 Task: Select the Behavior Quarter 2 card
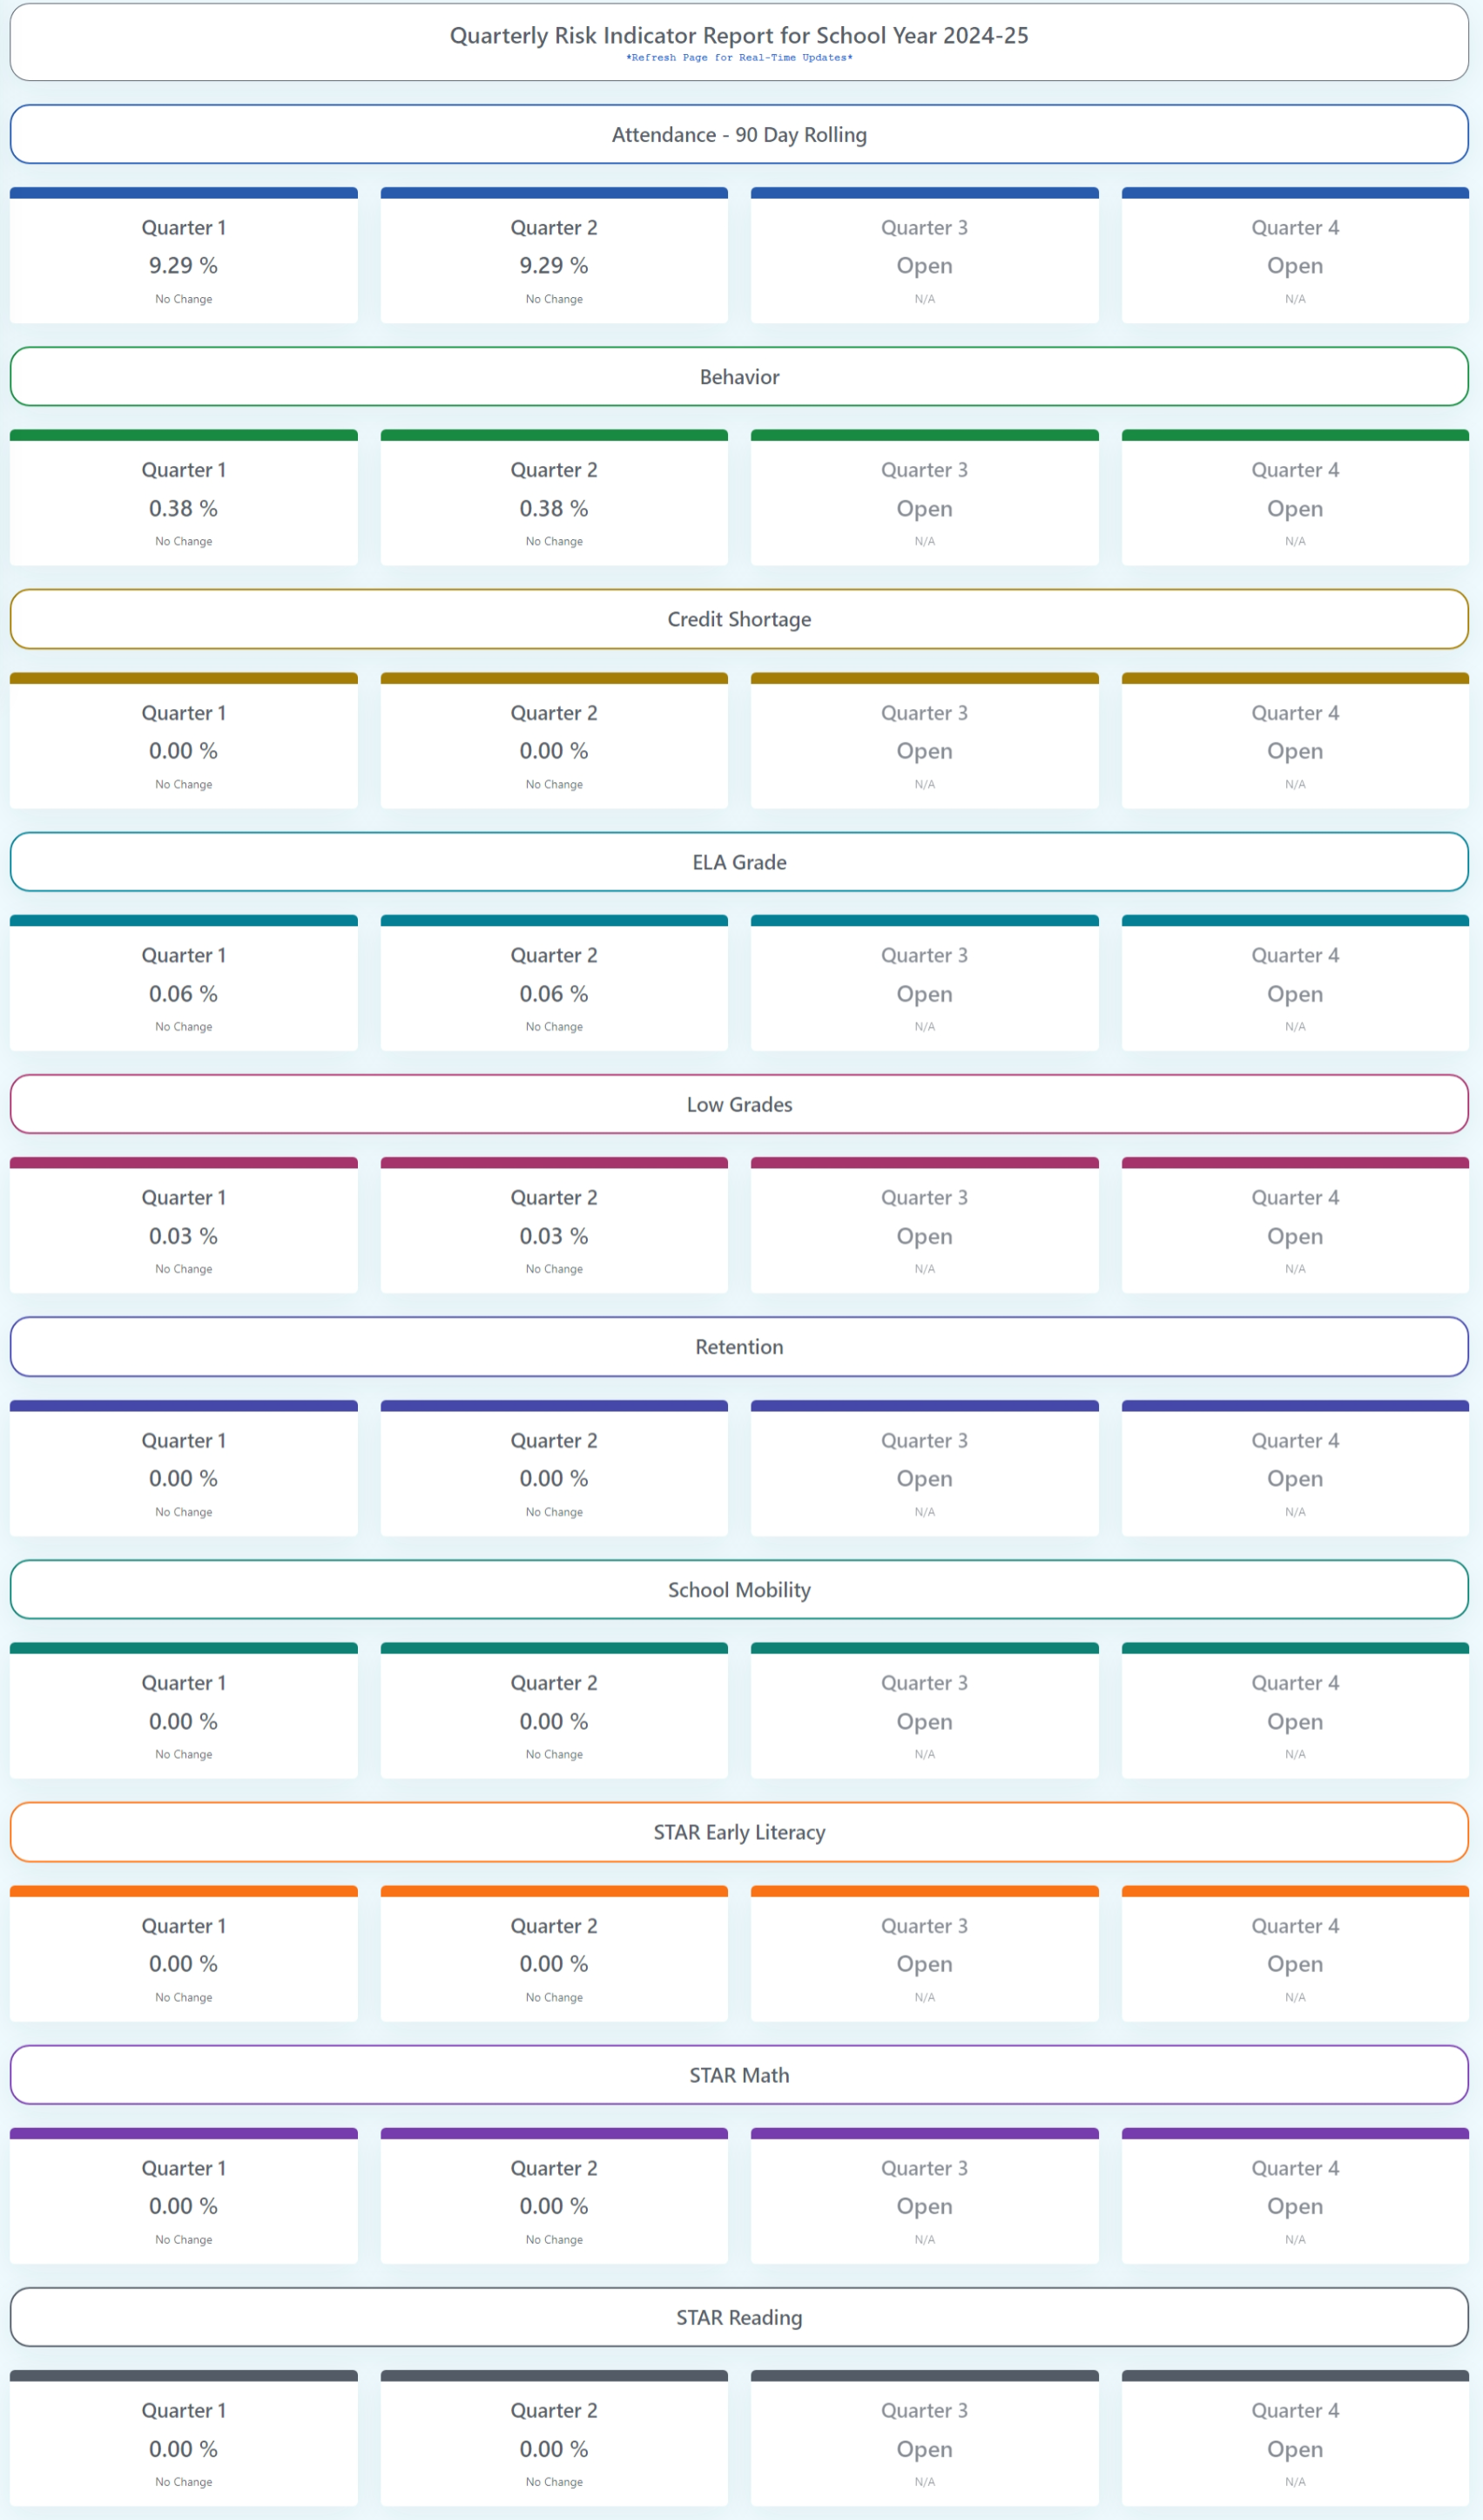[554, 503]
